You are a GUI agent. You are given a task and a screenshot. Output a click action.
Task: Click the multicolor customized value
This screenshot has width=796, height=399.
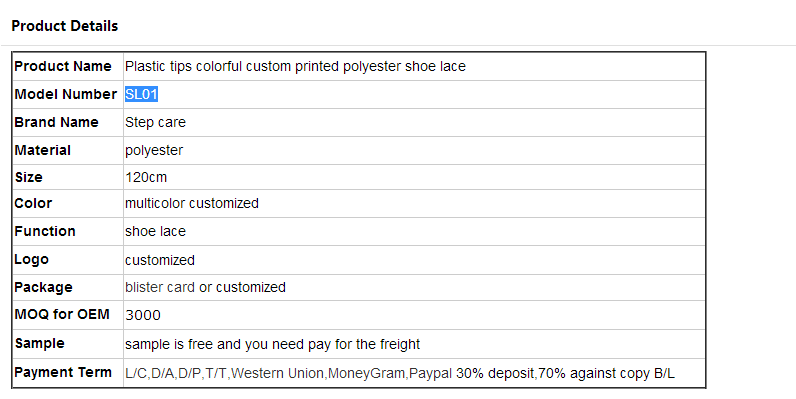coord(192,203)
